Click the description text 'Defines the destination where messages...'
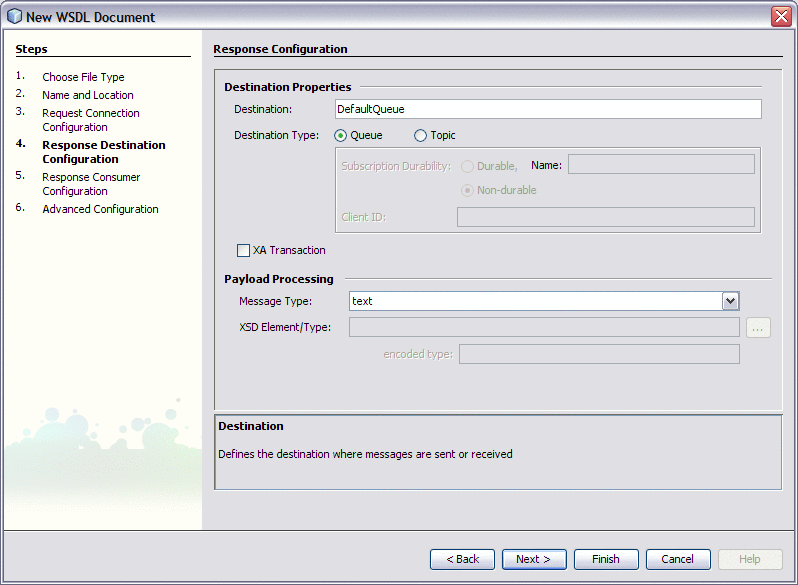Image resolution: width=798 pixels, height=585 pixels. pyautogui.click(x=365, y=454)
